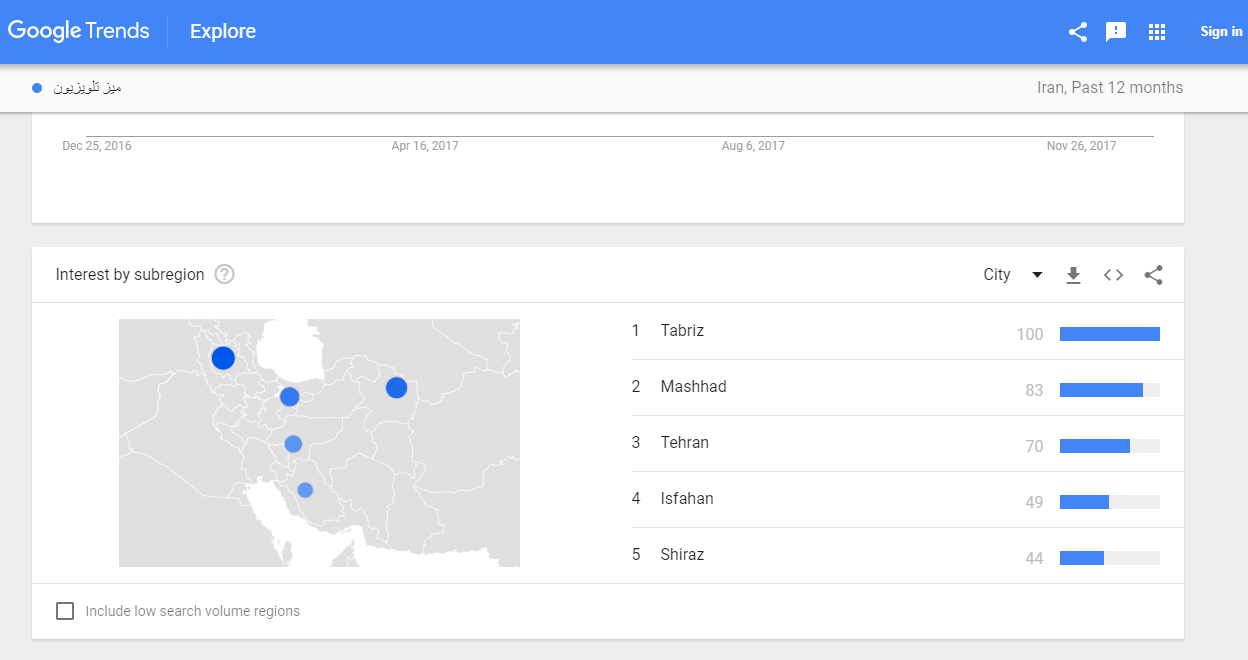Open the send feedback icon in header
Viewport: 1248px width, 660px height.
(1116, 32)
